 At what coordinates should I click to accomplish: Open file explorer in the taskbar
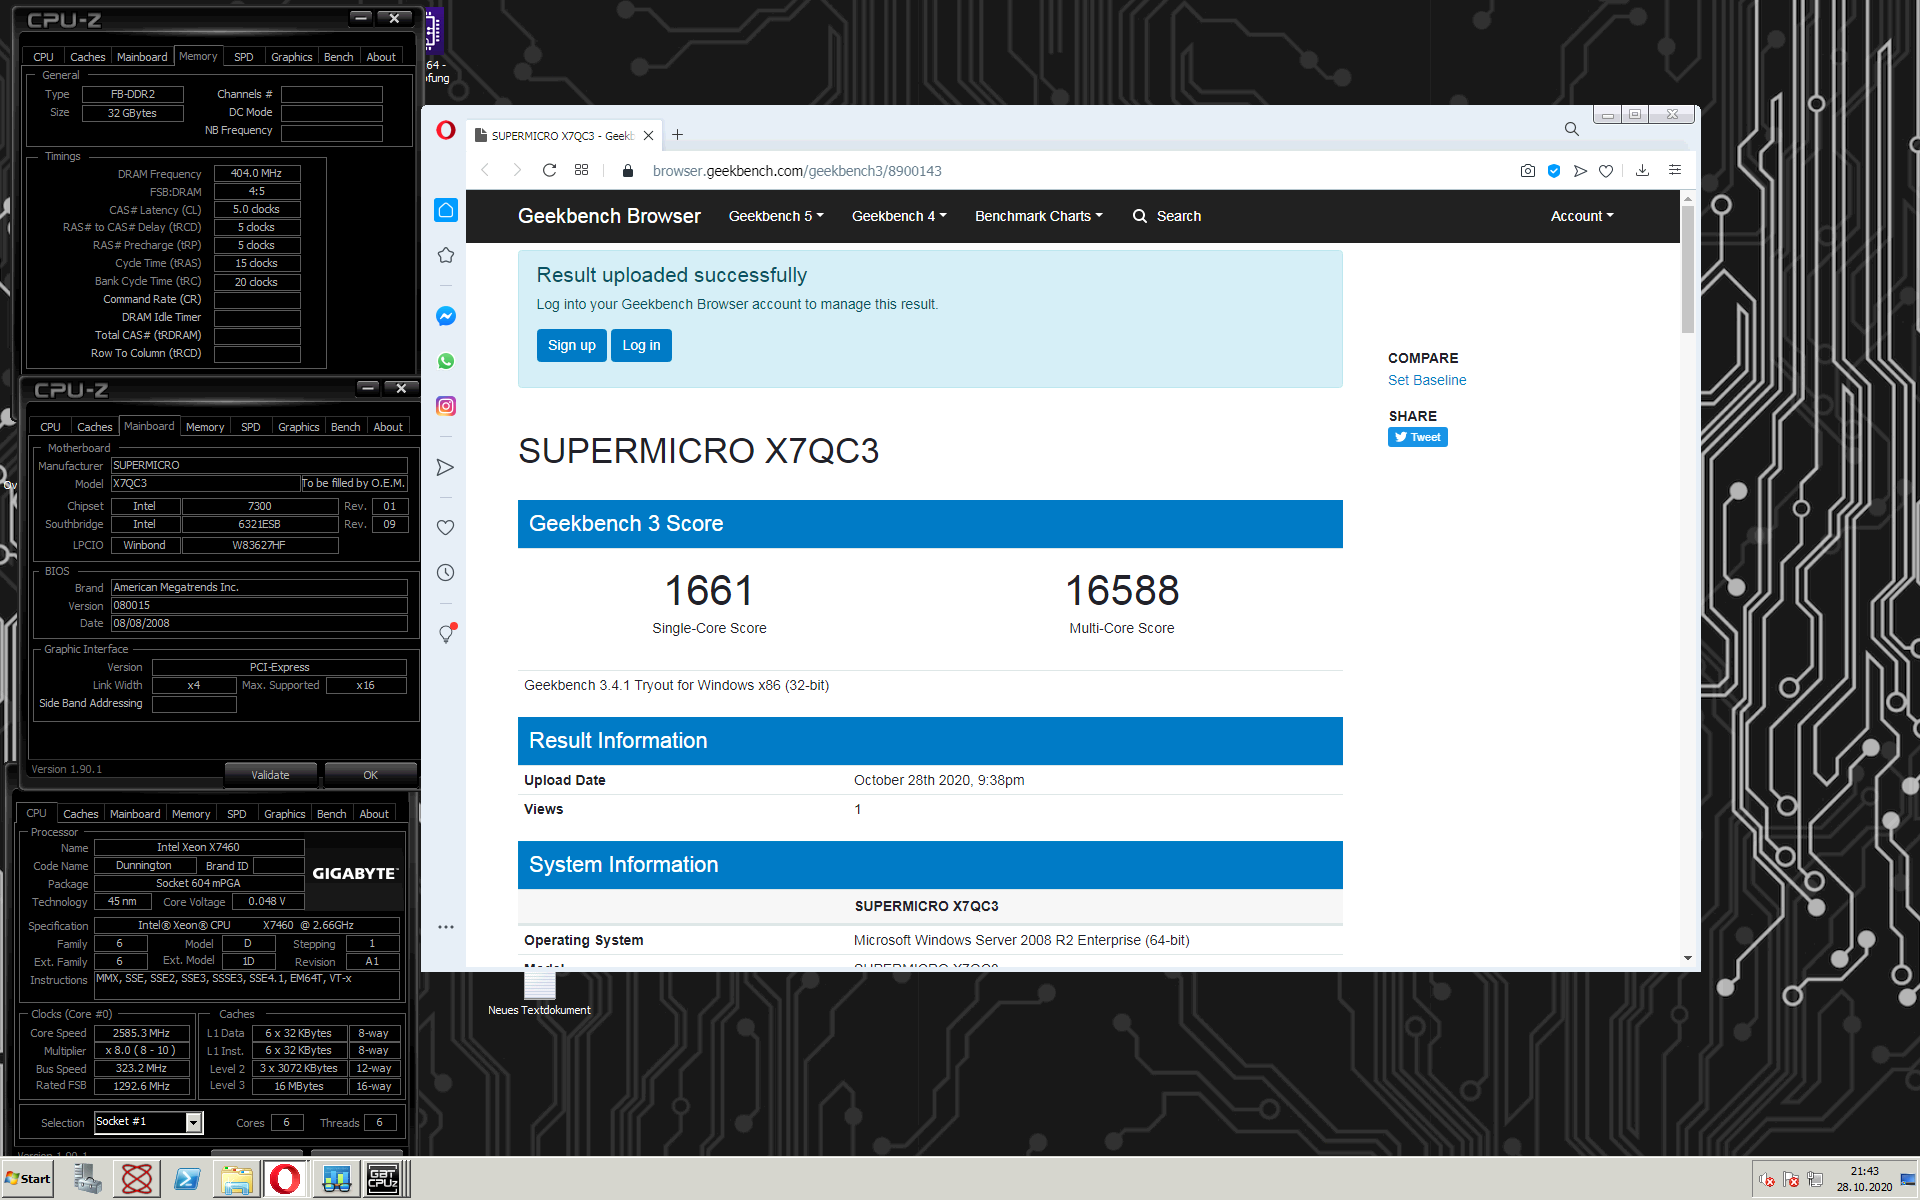coord(237,1179)
